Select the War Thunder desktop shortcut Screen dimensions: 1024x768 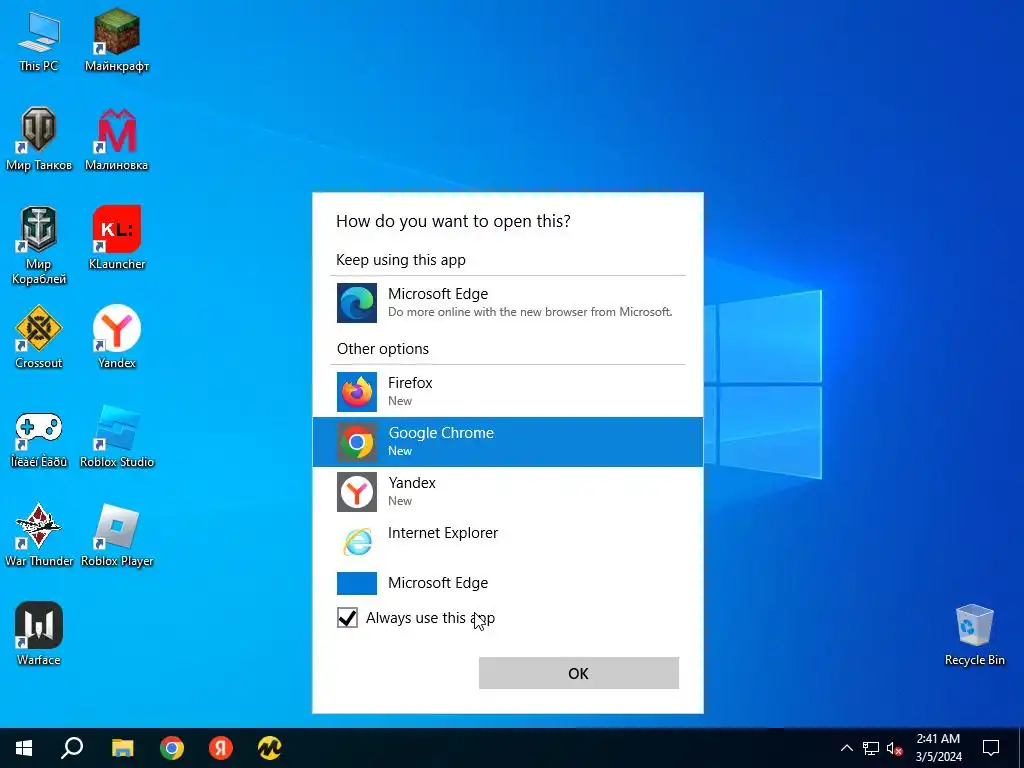pyautogui.click(x=39, y=536)
